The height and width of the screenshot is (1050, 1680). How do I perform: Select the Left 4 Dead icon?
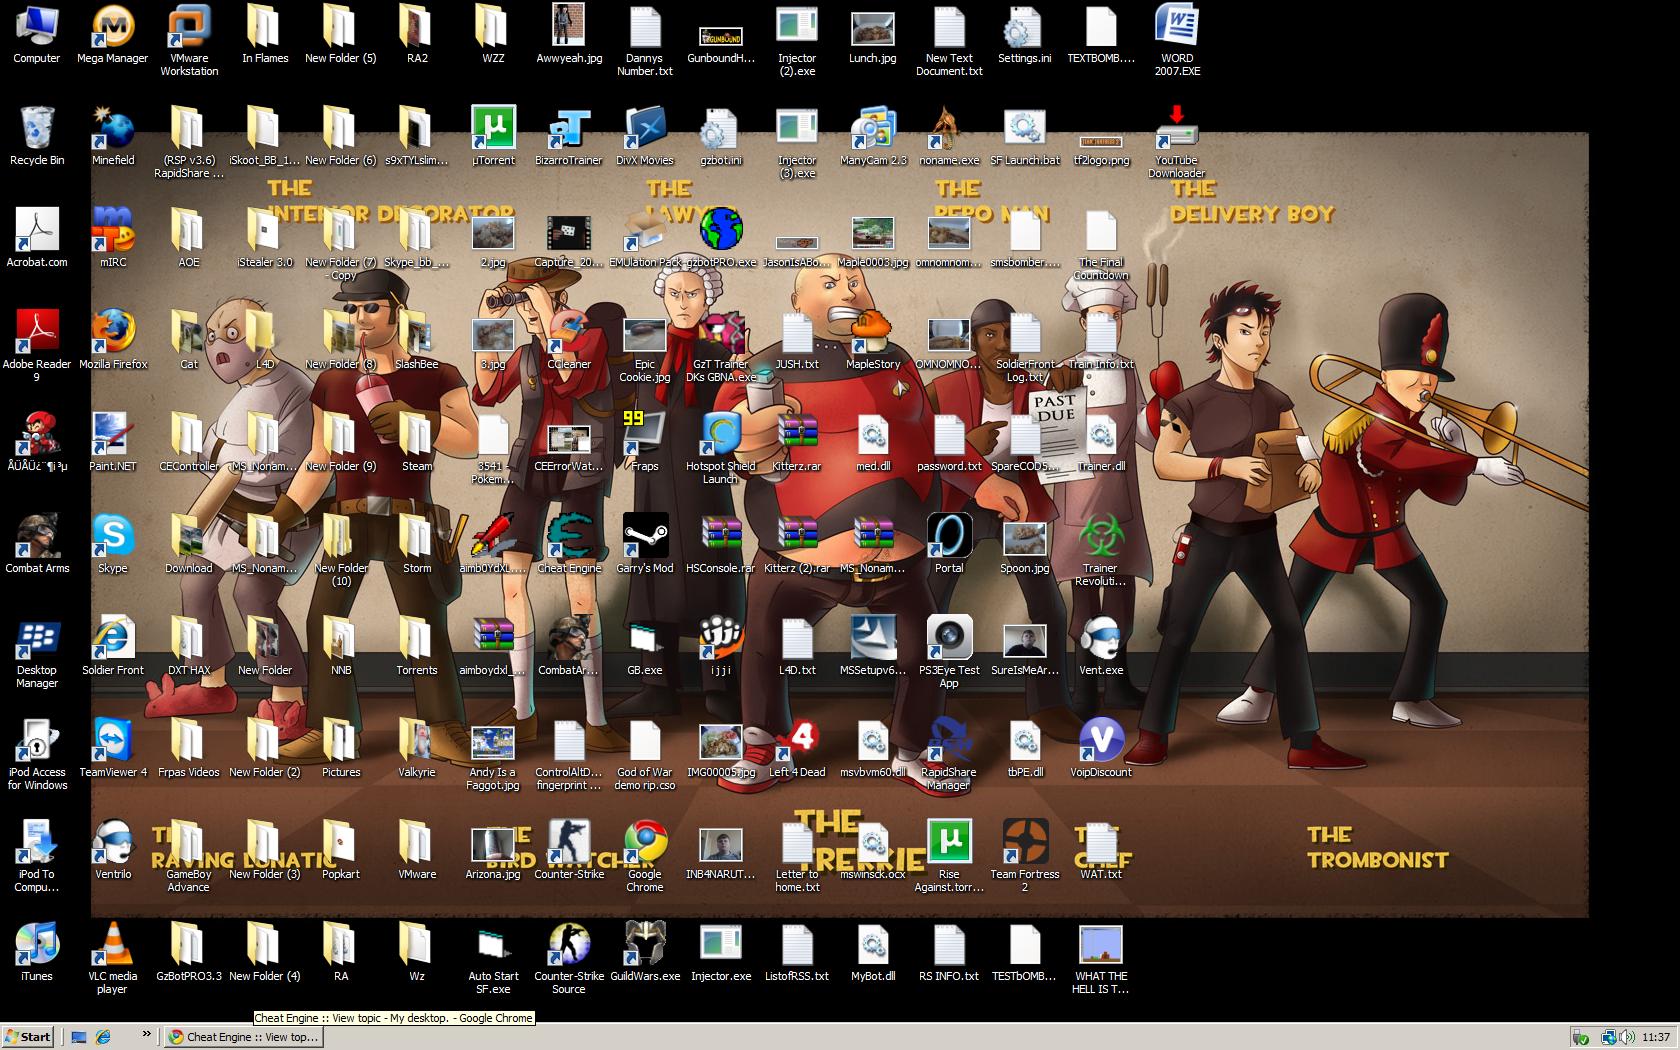(797, 749)
